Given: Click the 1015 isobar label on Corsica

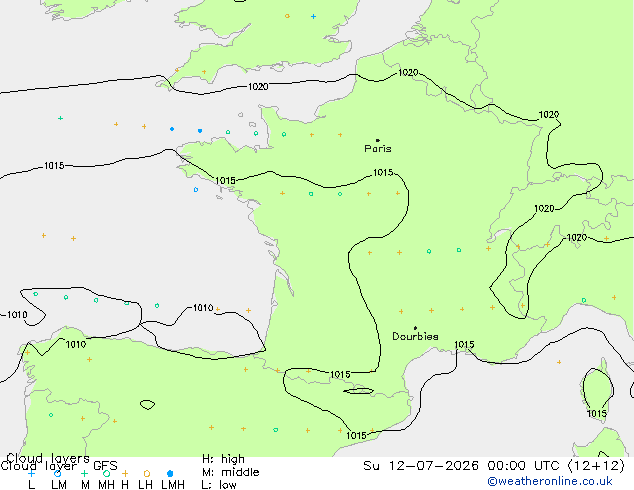Looking at the screenshot, I should 596,413.
